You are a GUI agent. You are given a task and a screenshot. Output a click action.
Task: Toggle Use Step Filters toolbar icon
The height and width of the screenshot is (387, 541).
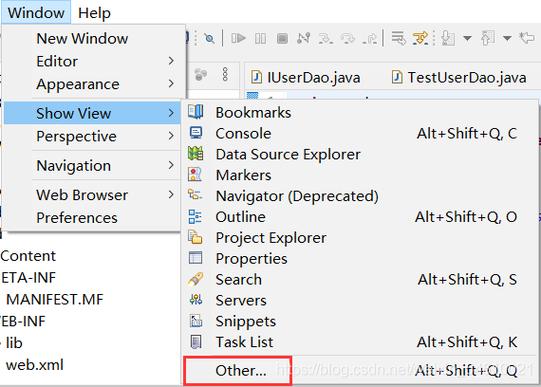421,38
